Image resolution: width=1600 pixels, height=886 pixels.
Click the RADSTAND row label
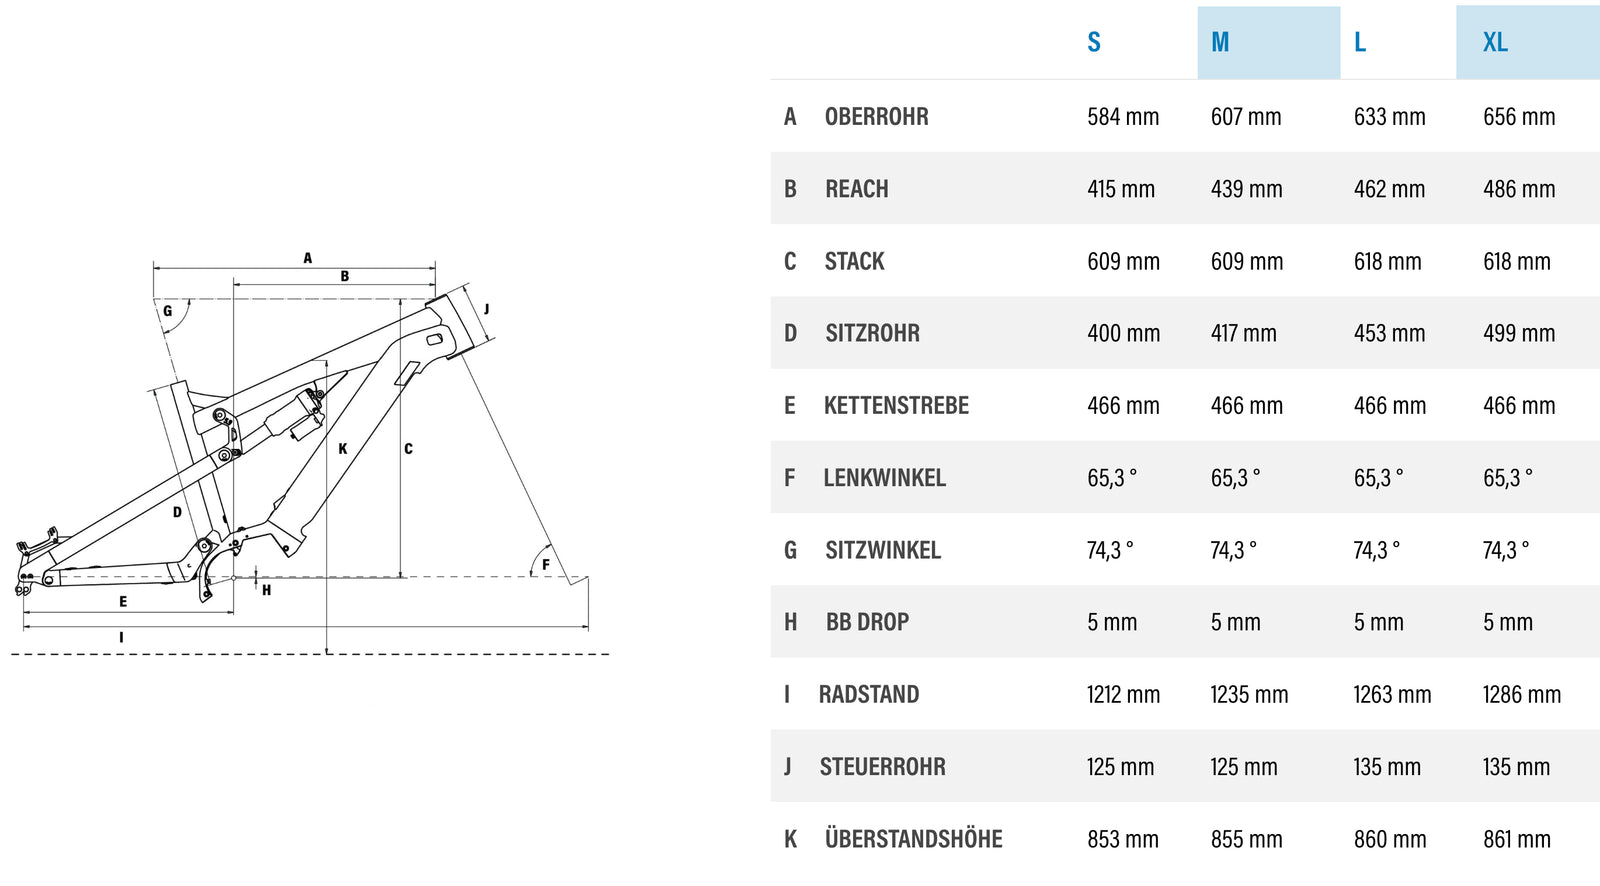coord(868,695)
